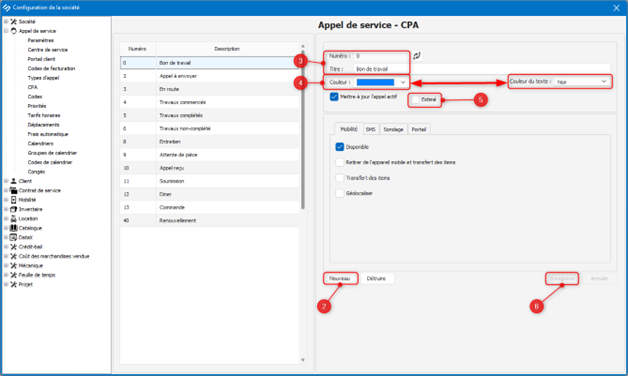The image size is (628, 376).
Task: Click the app logo in title bar
Action: pyautogui.click(x=6, y=8)
